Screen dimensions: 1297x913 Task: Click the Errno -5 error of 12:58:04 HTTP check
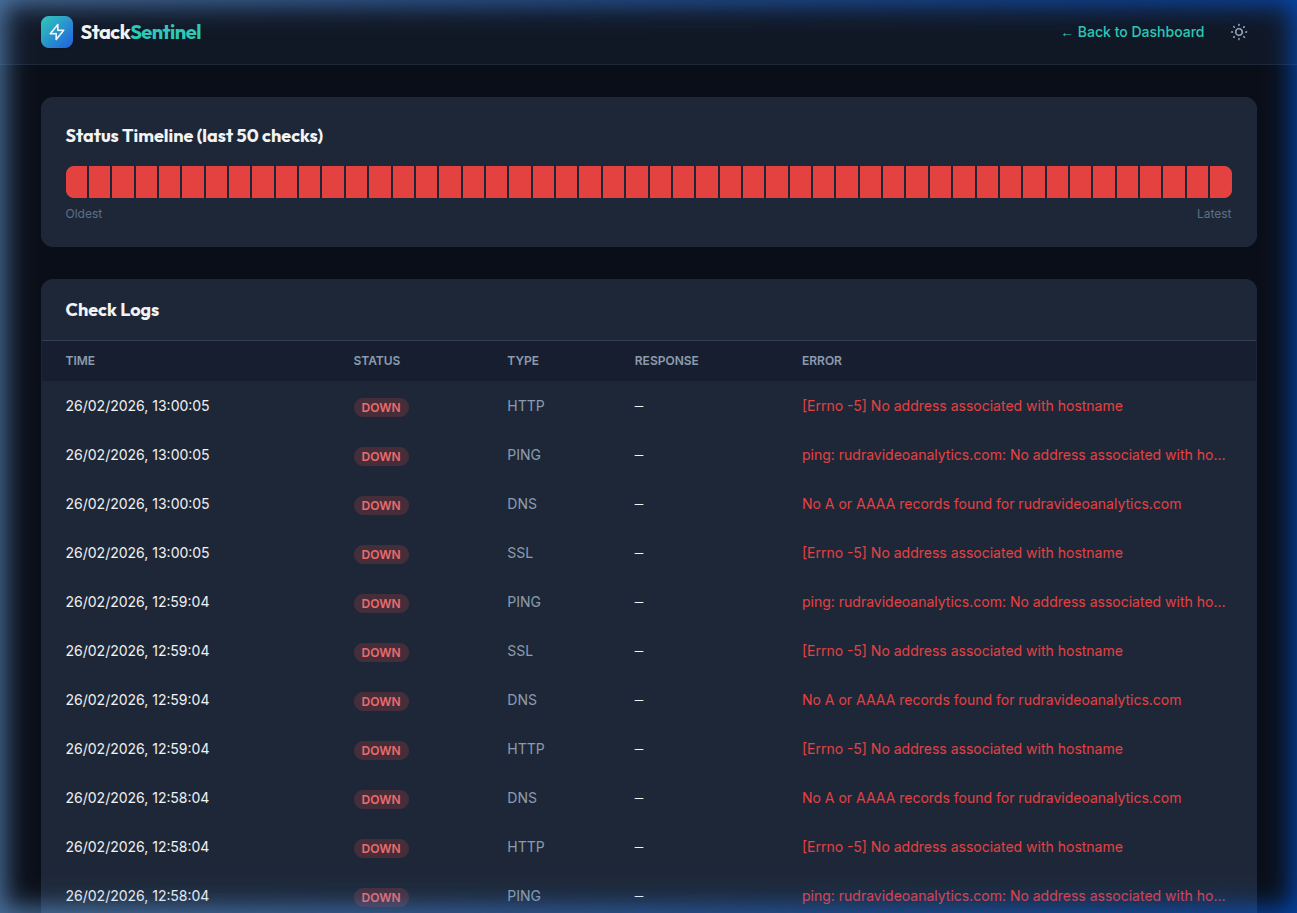click(962, 847)
